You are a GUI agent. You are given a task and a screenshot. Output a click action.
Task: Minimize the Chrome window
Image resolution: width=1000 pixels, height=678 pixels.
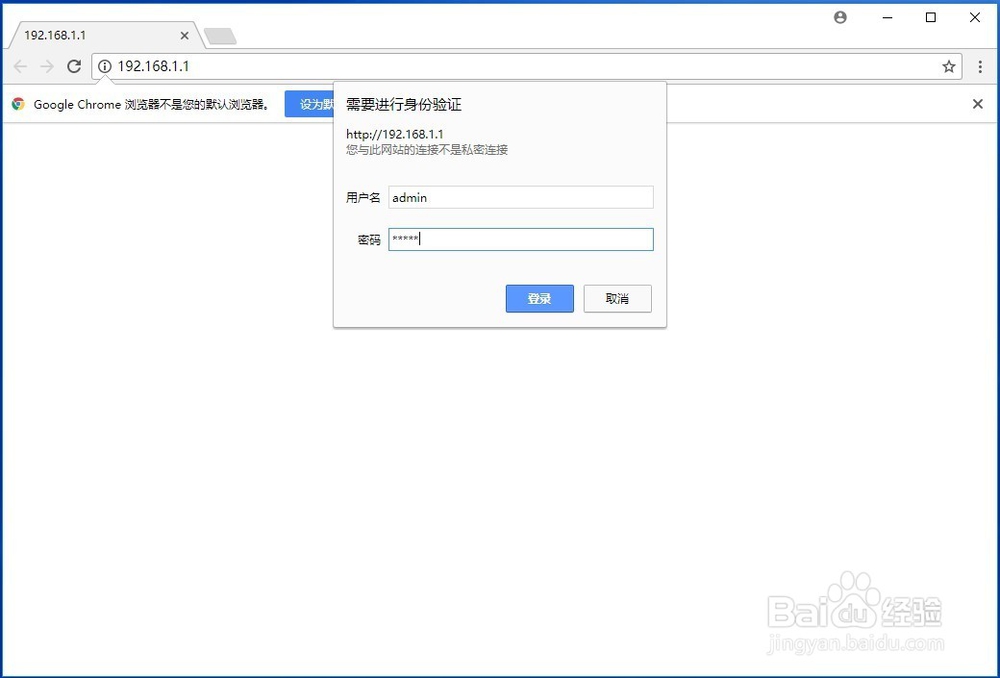click(887, 18)
